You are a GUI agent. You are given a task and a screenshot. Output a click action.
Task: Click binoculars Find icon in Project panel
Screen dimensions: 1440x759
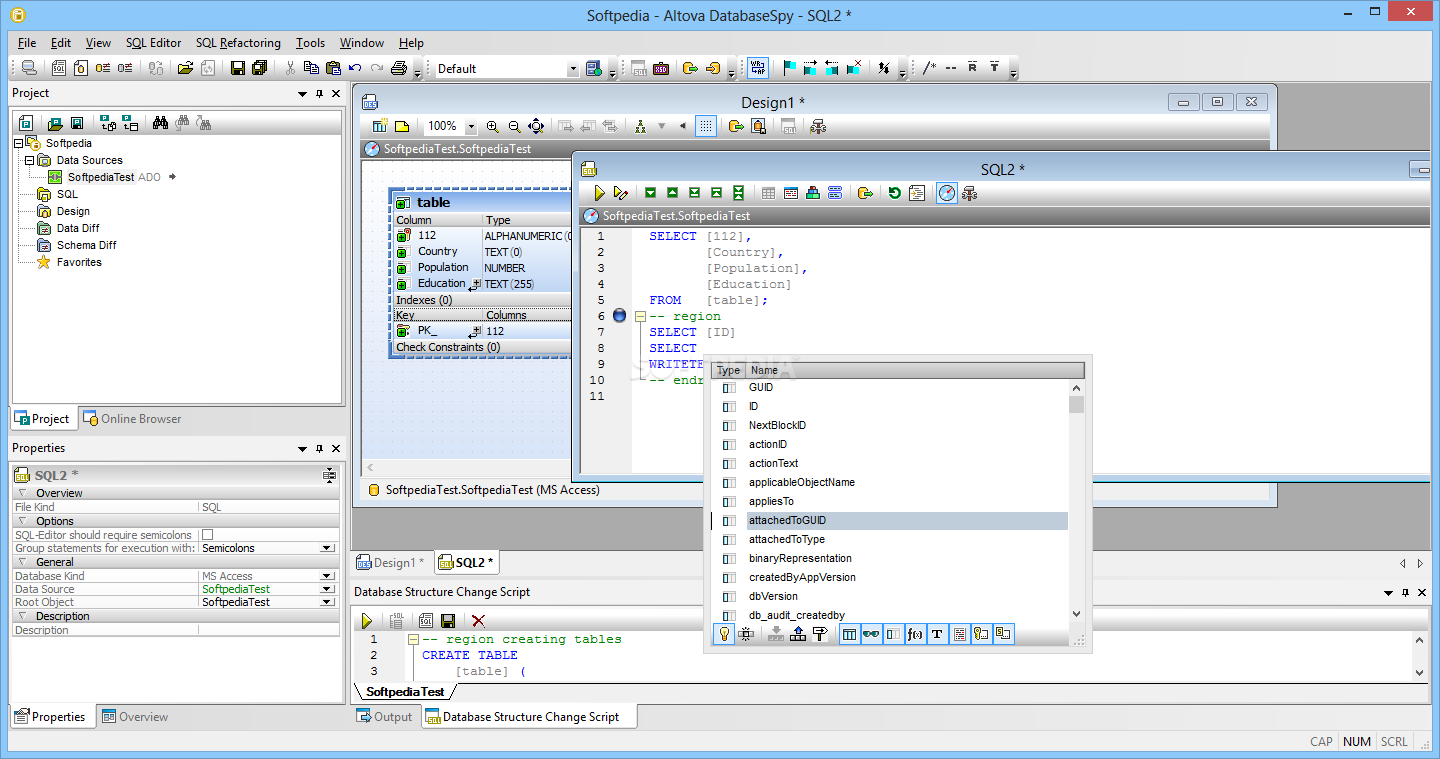pyautogui.click(x=160, y=123)
